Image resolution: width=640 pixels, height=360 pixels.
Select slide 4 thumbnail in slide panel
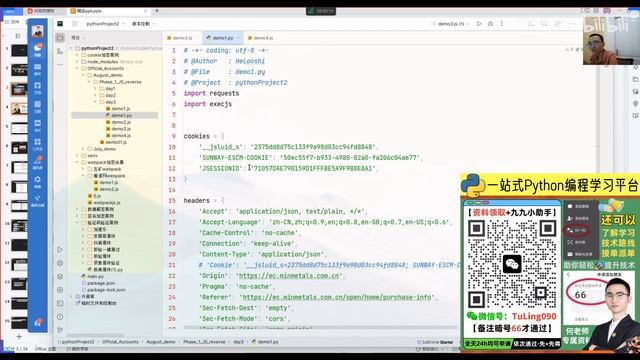click(x=19, y=109)
